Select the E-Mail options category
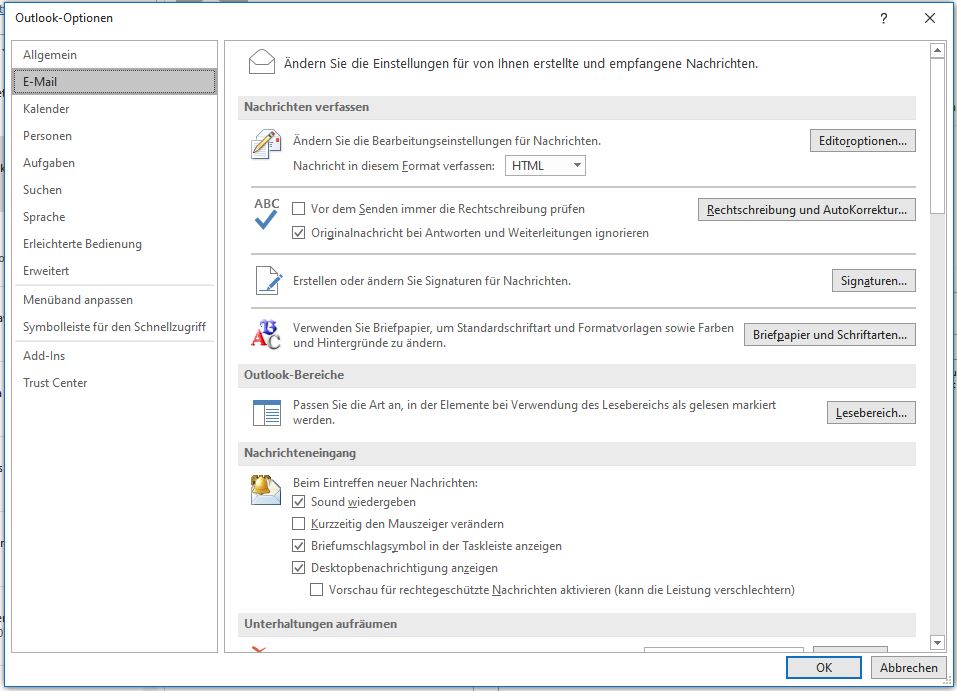 (x=115, y=82)
